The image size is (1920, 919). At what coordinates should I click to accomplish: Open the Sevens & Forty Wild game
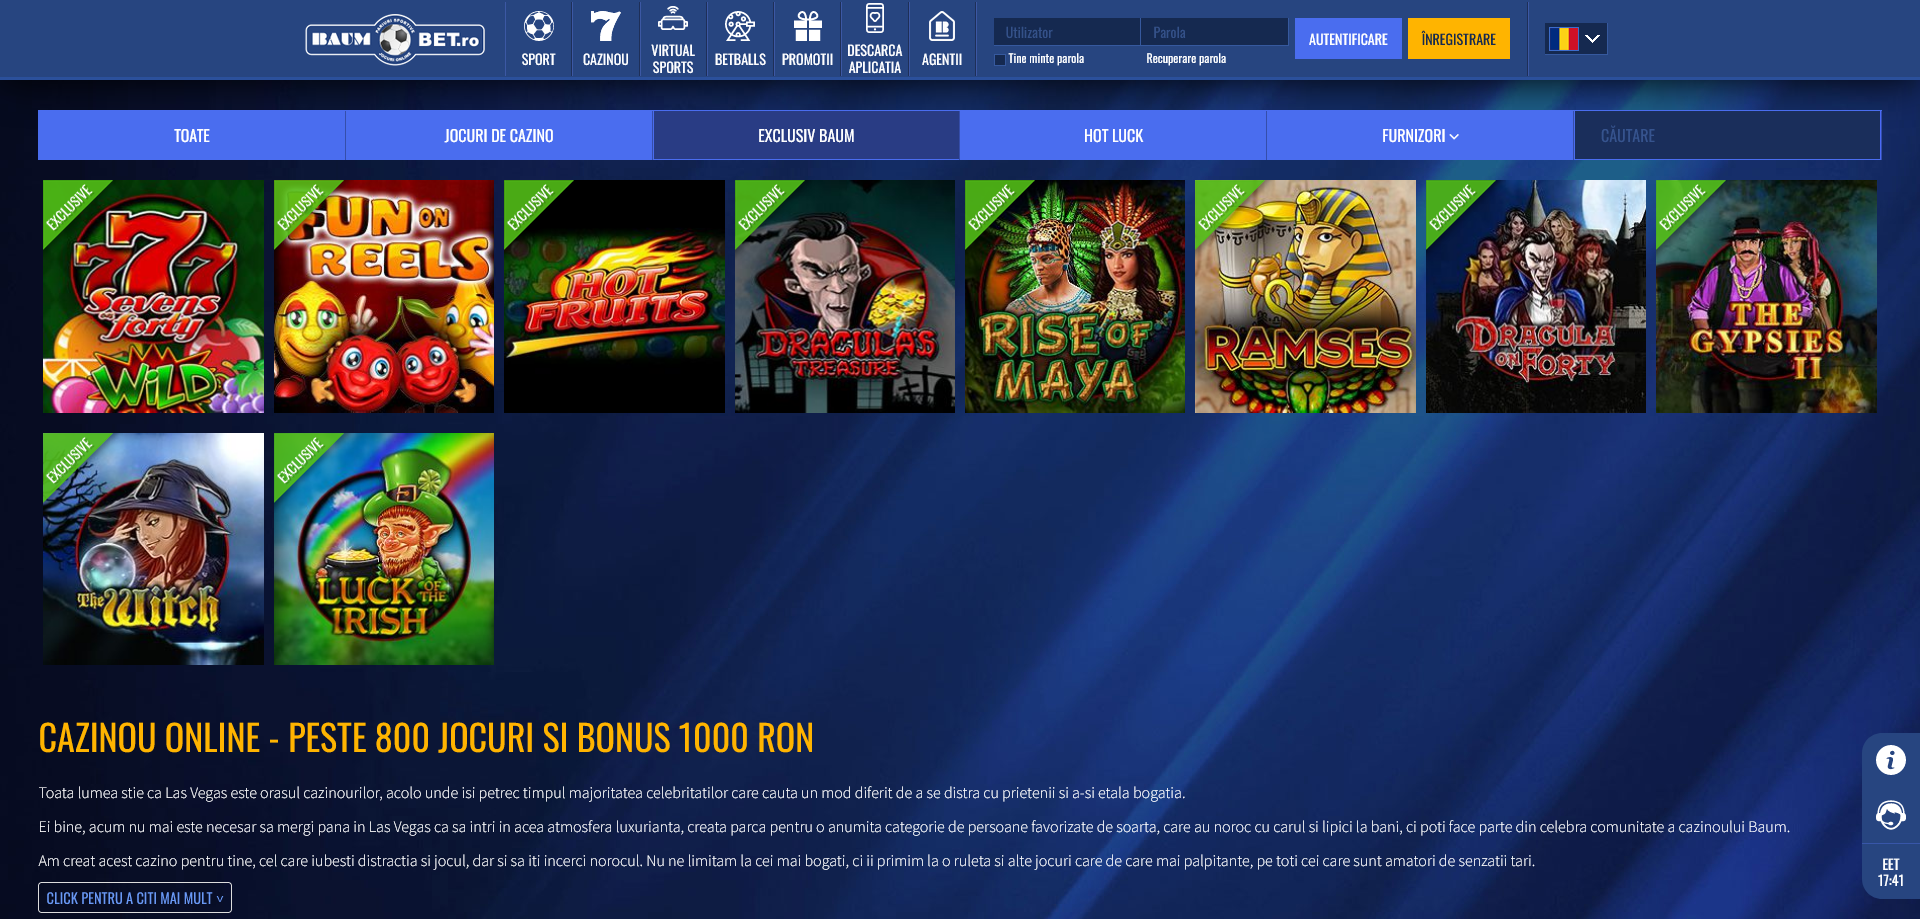[153, 296]
